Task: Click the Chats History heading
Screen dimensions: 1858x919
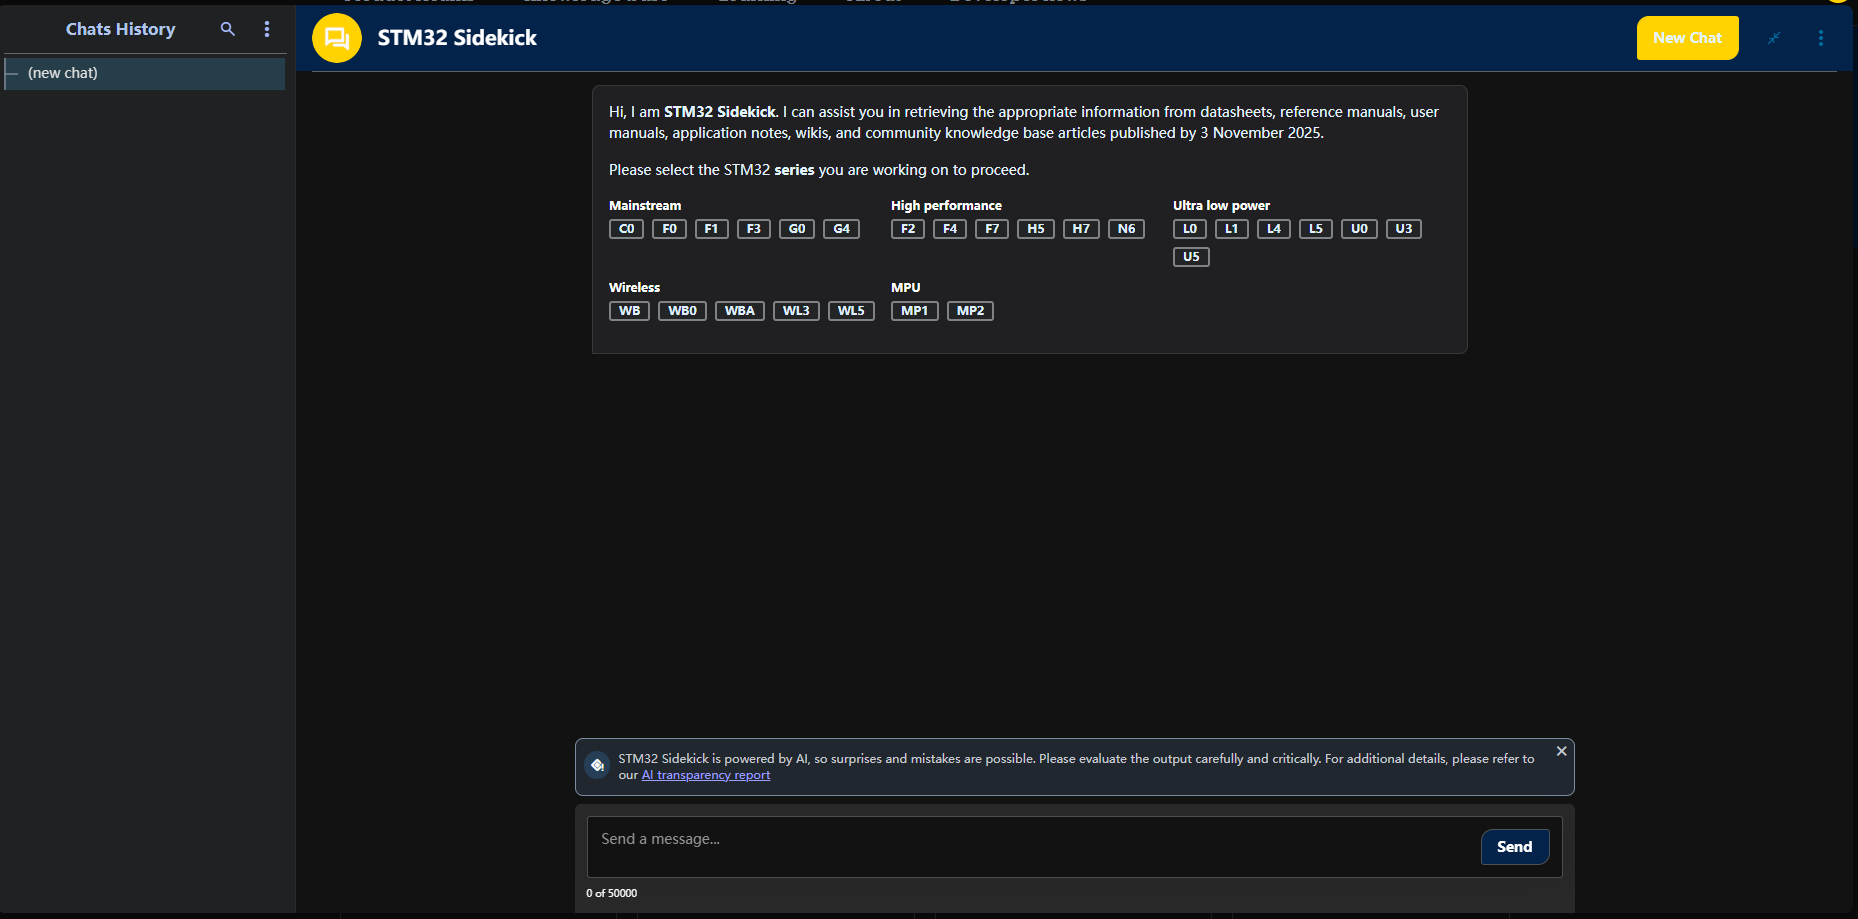Action: pyautogui.click(x=120, y=29)
